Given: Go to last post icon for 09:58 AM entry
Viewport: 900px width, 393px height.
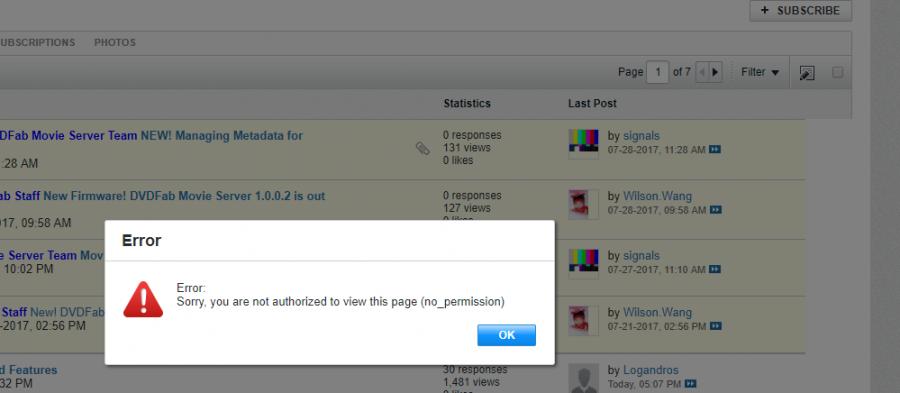Looking at the screenshot, I should [716, 210].
